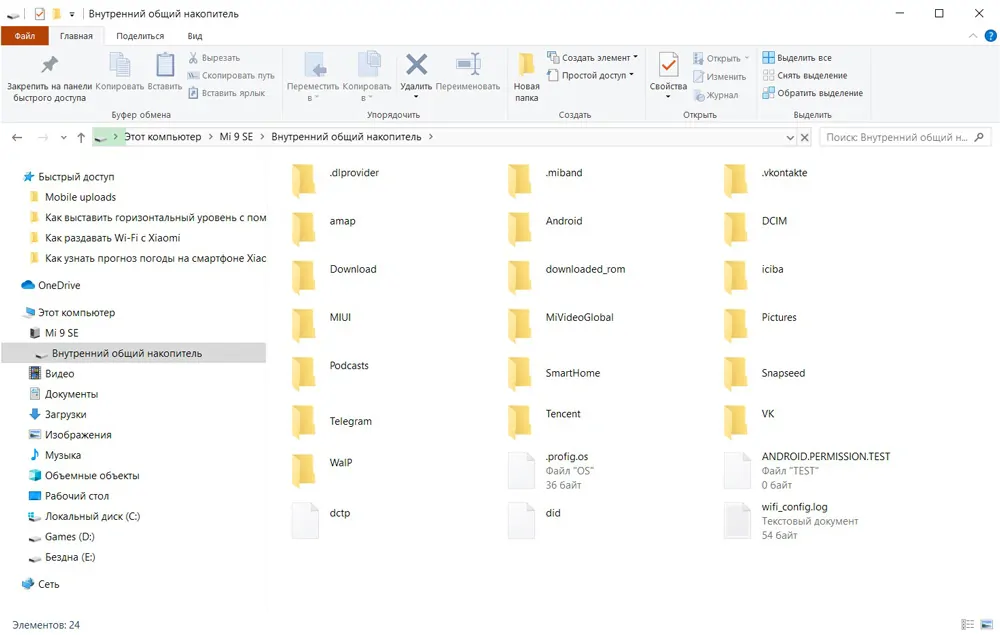Open Простой доступ dropdown
The width and height of the screenshot is (1000, 635).
(591, 75)
